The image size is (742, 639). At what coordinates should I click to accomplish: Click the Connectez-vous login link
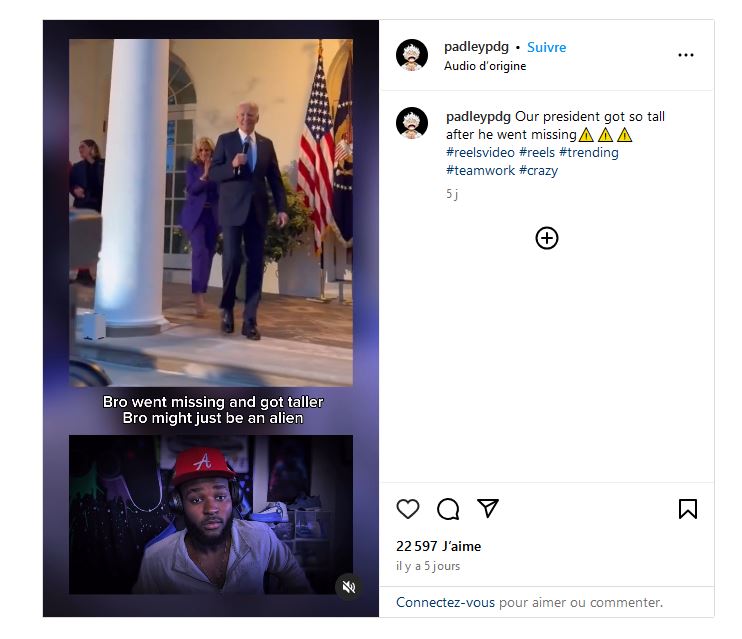click(x=445, y=602)
